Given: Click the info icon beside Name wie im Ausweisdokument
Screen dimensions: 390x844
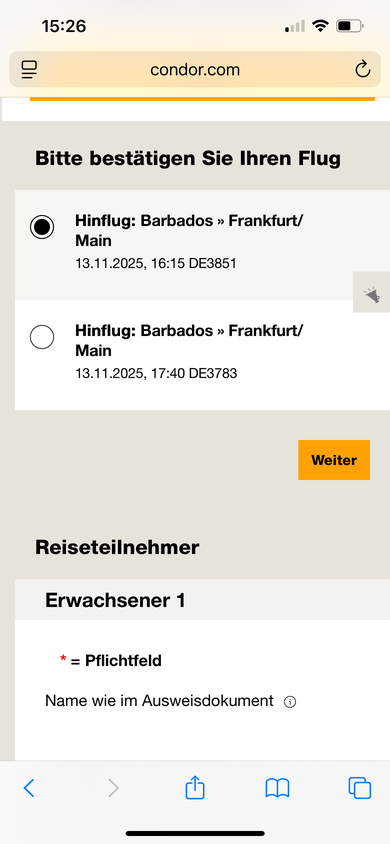Looking at the screenshot, I should pos(290,702).
